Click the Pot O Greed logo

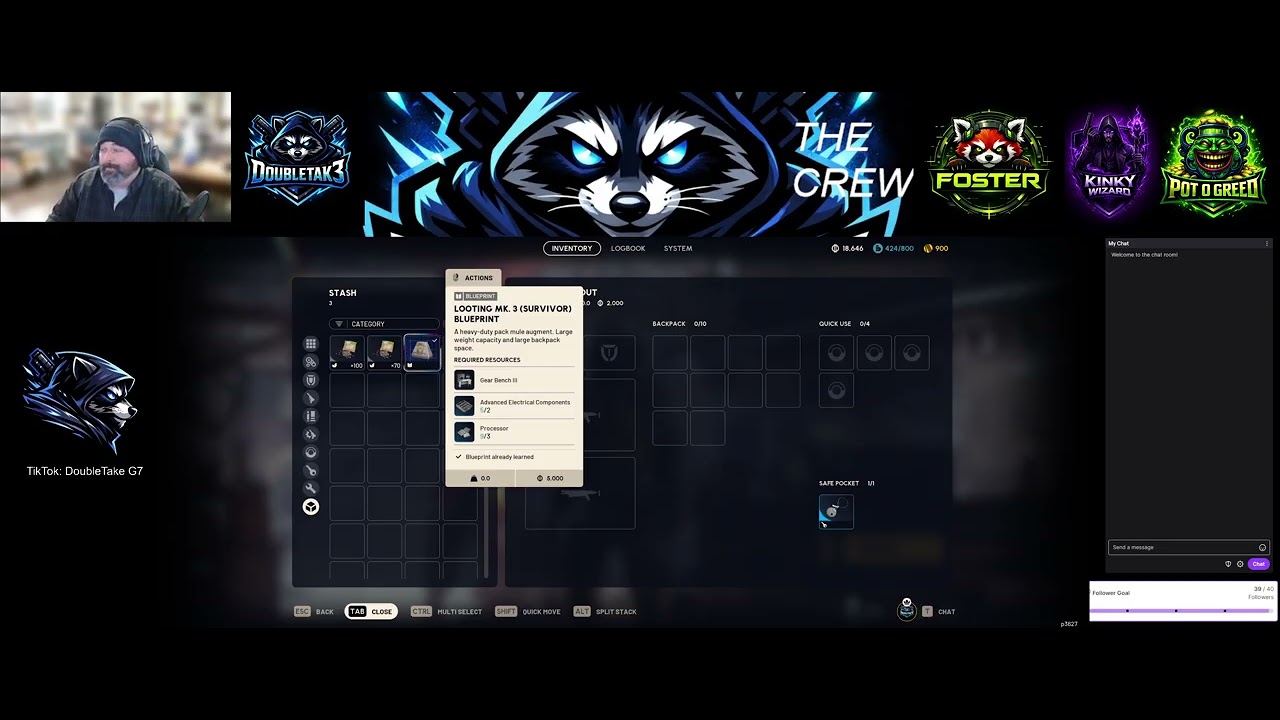pyautogui.click(x=1214, y=165)
